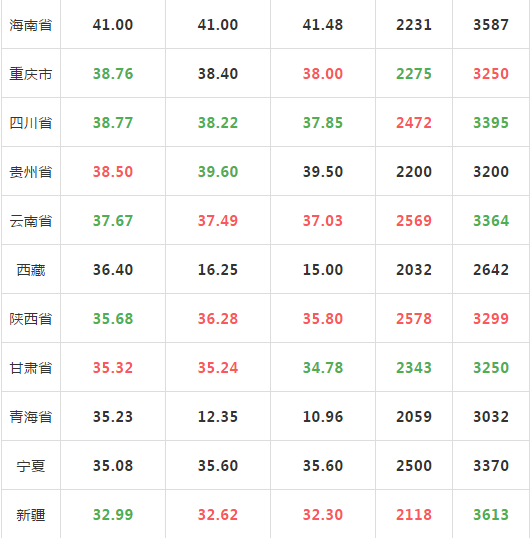Click the red value 2578 for 陕西省
This screenshot has width=531, height=538.
[x=414, y=319]
